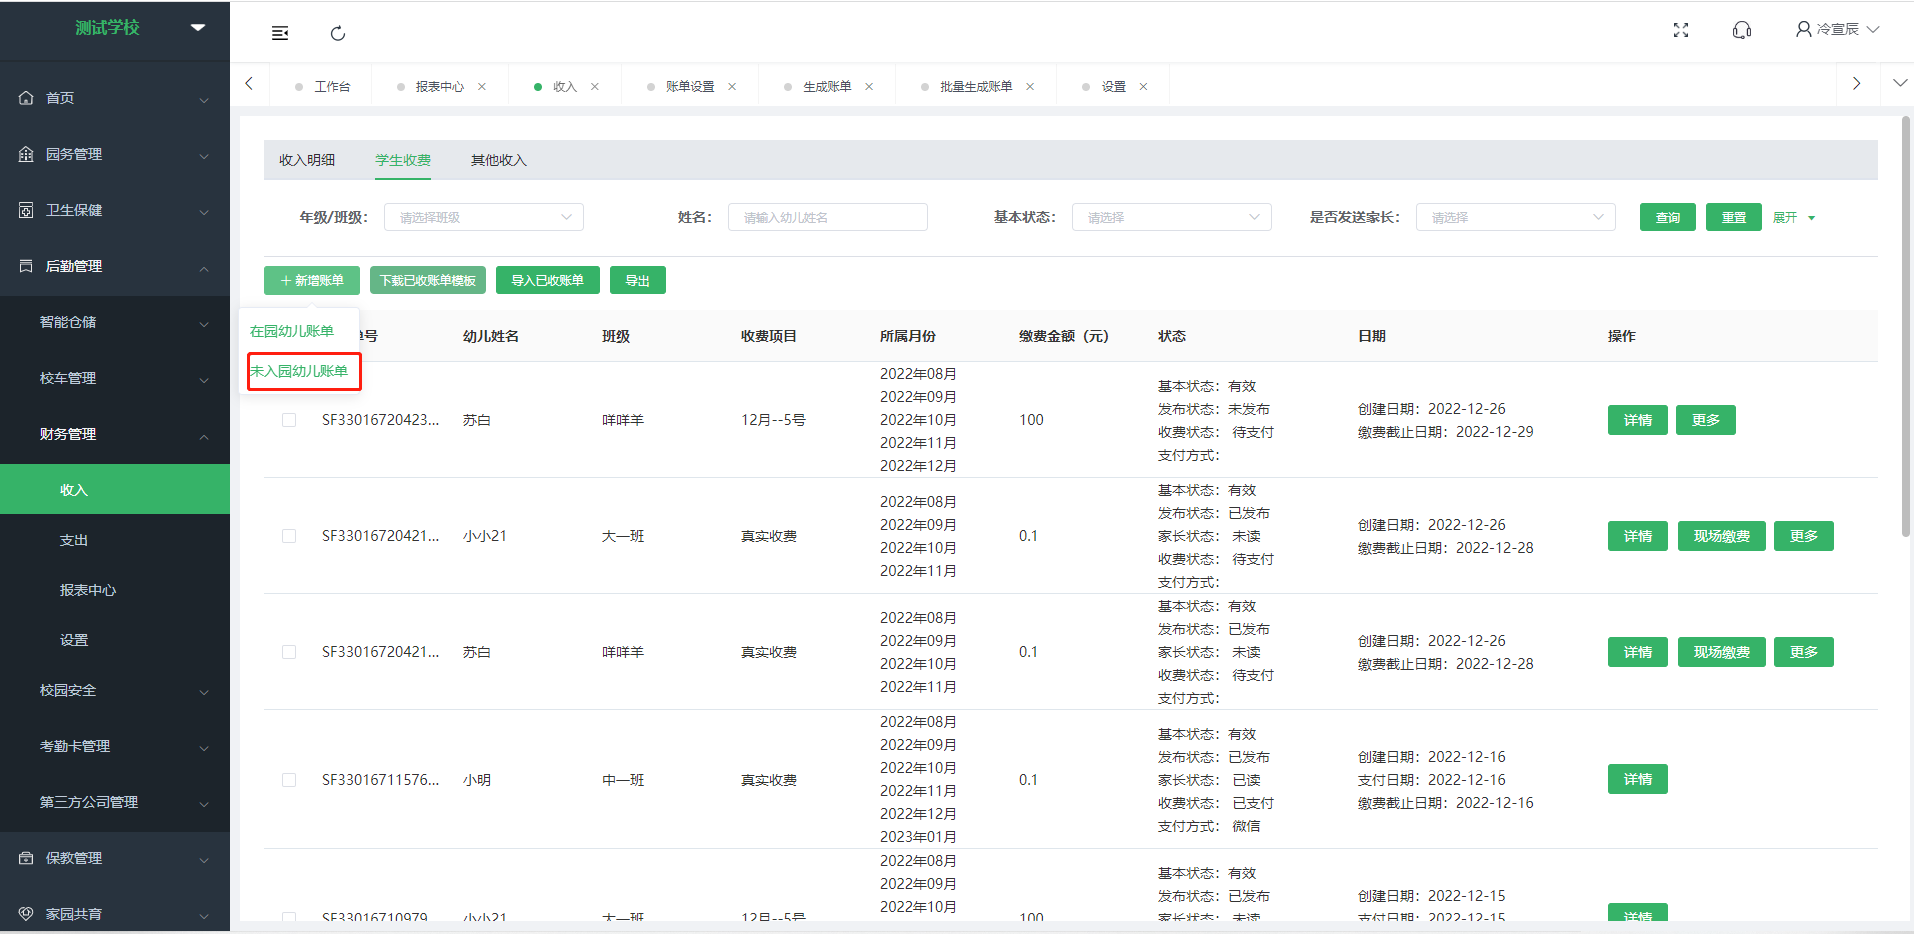Viewport: 1914px width, 934px height.
Task: Tick the checkbox for the 苏白 真实收费 row
Action: [x=289, y=652]
